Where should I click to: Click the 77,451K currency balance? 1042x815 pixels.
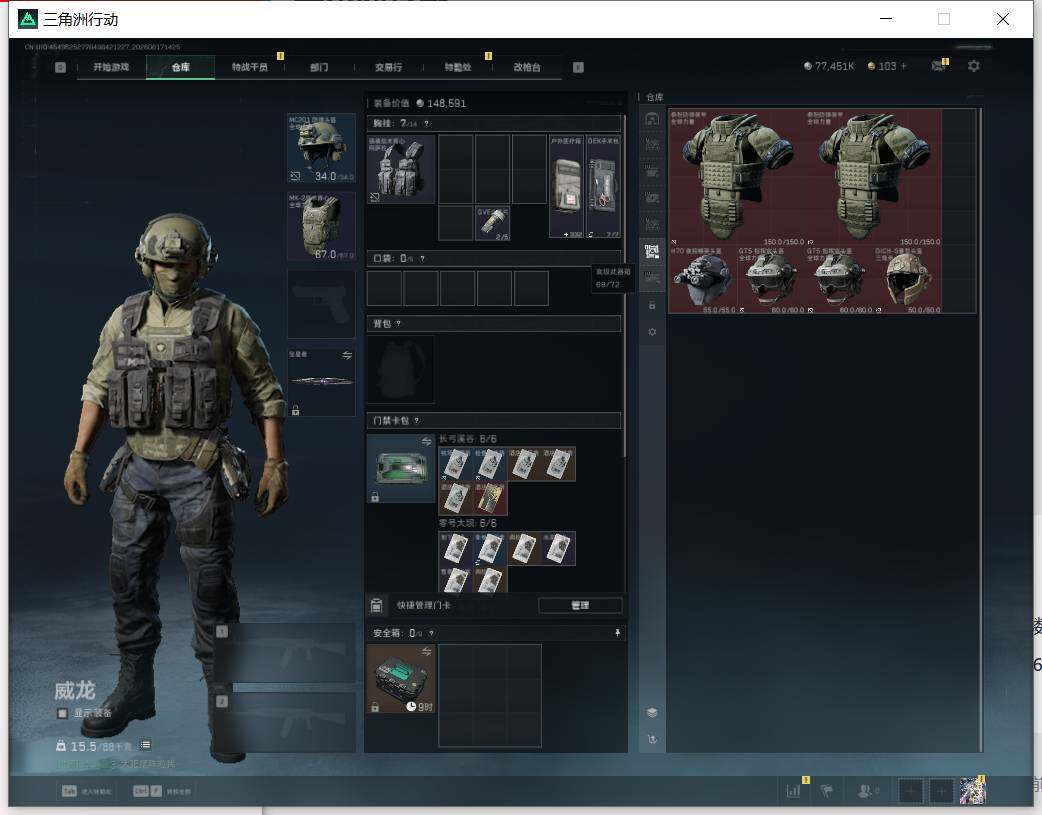click(829, 66)
